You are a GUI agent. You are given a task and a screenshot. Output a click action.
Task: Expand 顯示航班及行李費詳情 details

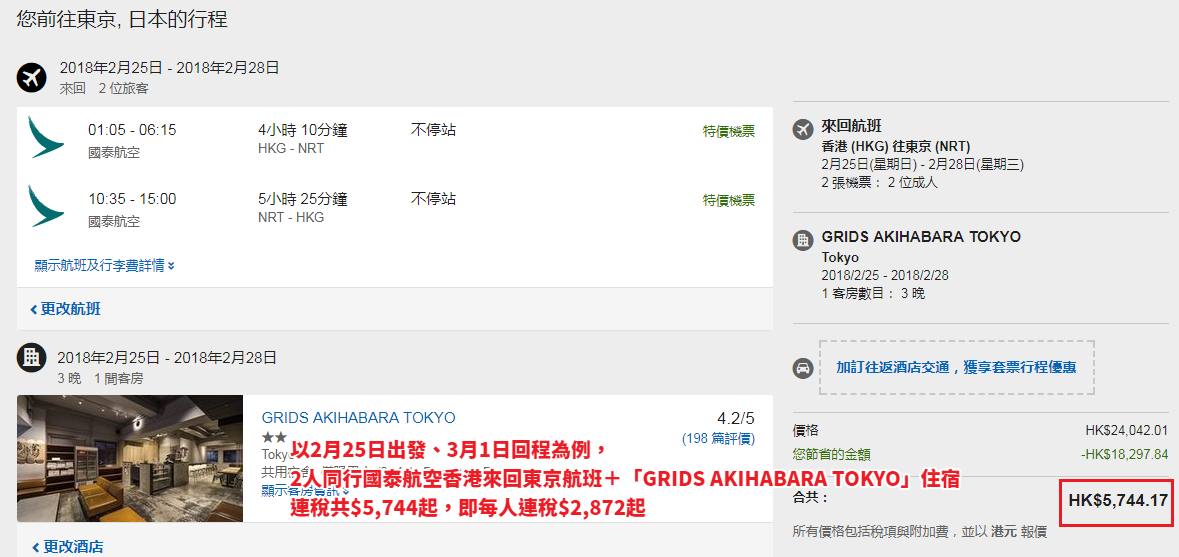[105, 265]
